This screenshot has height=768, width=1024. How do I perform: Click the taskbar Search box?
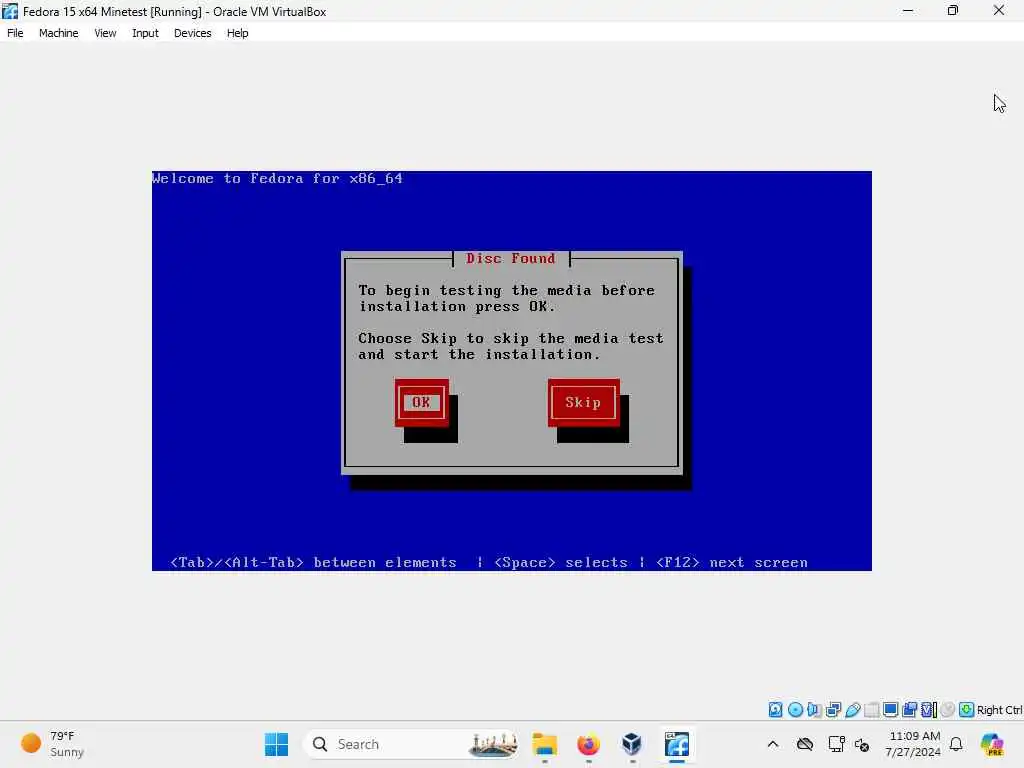[x=413, y=744]
